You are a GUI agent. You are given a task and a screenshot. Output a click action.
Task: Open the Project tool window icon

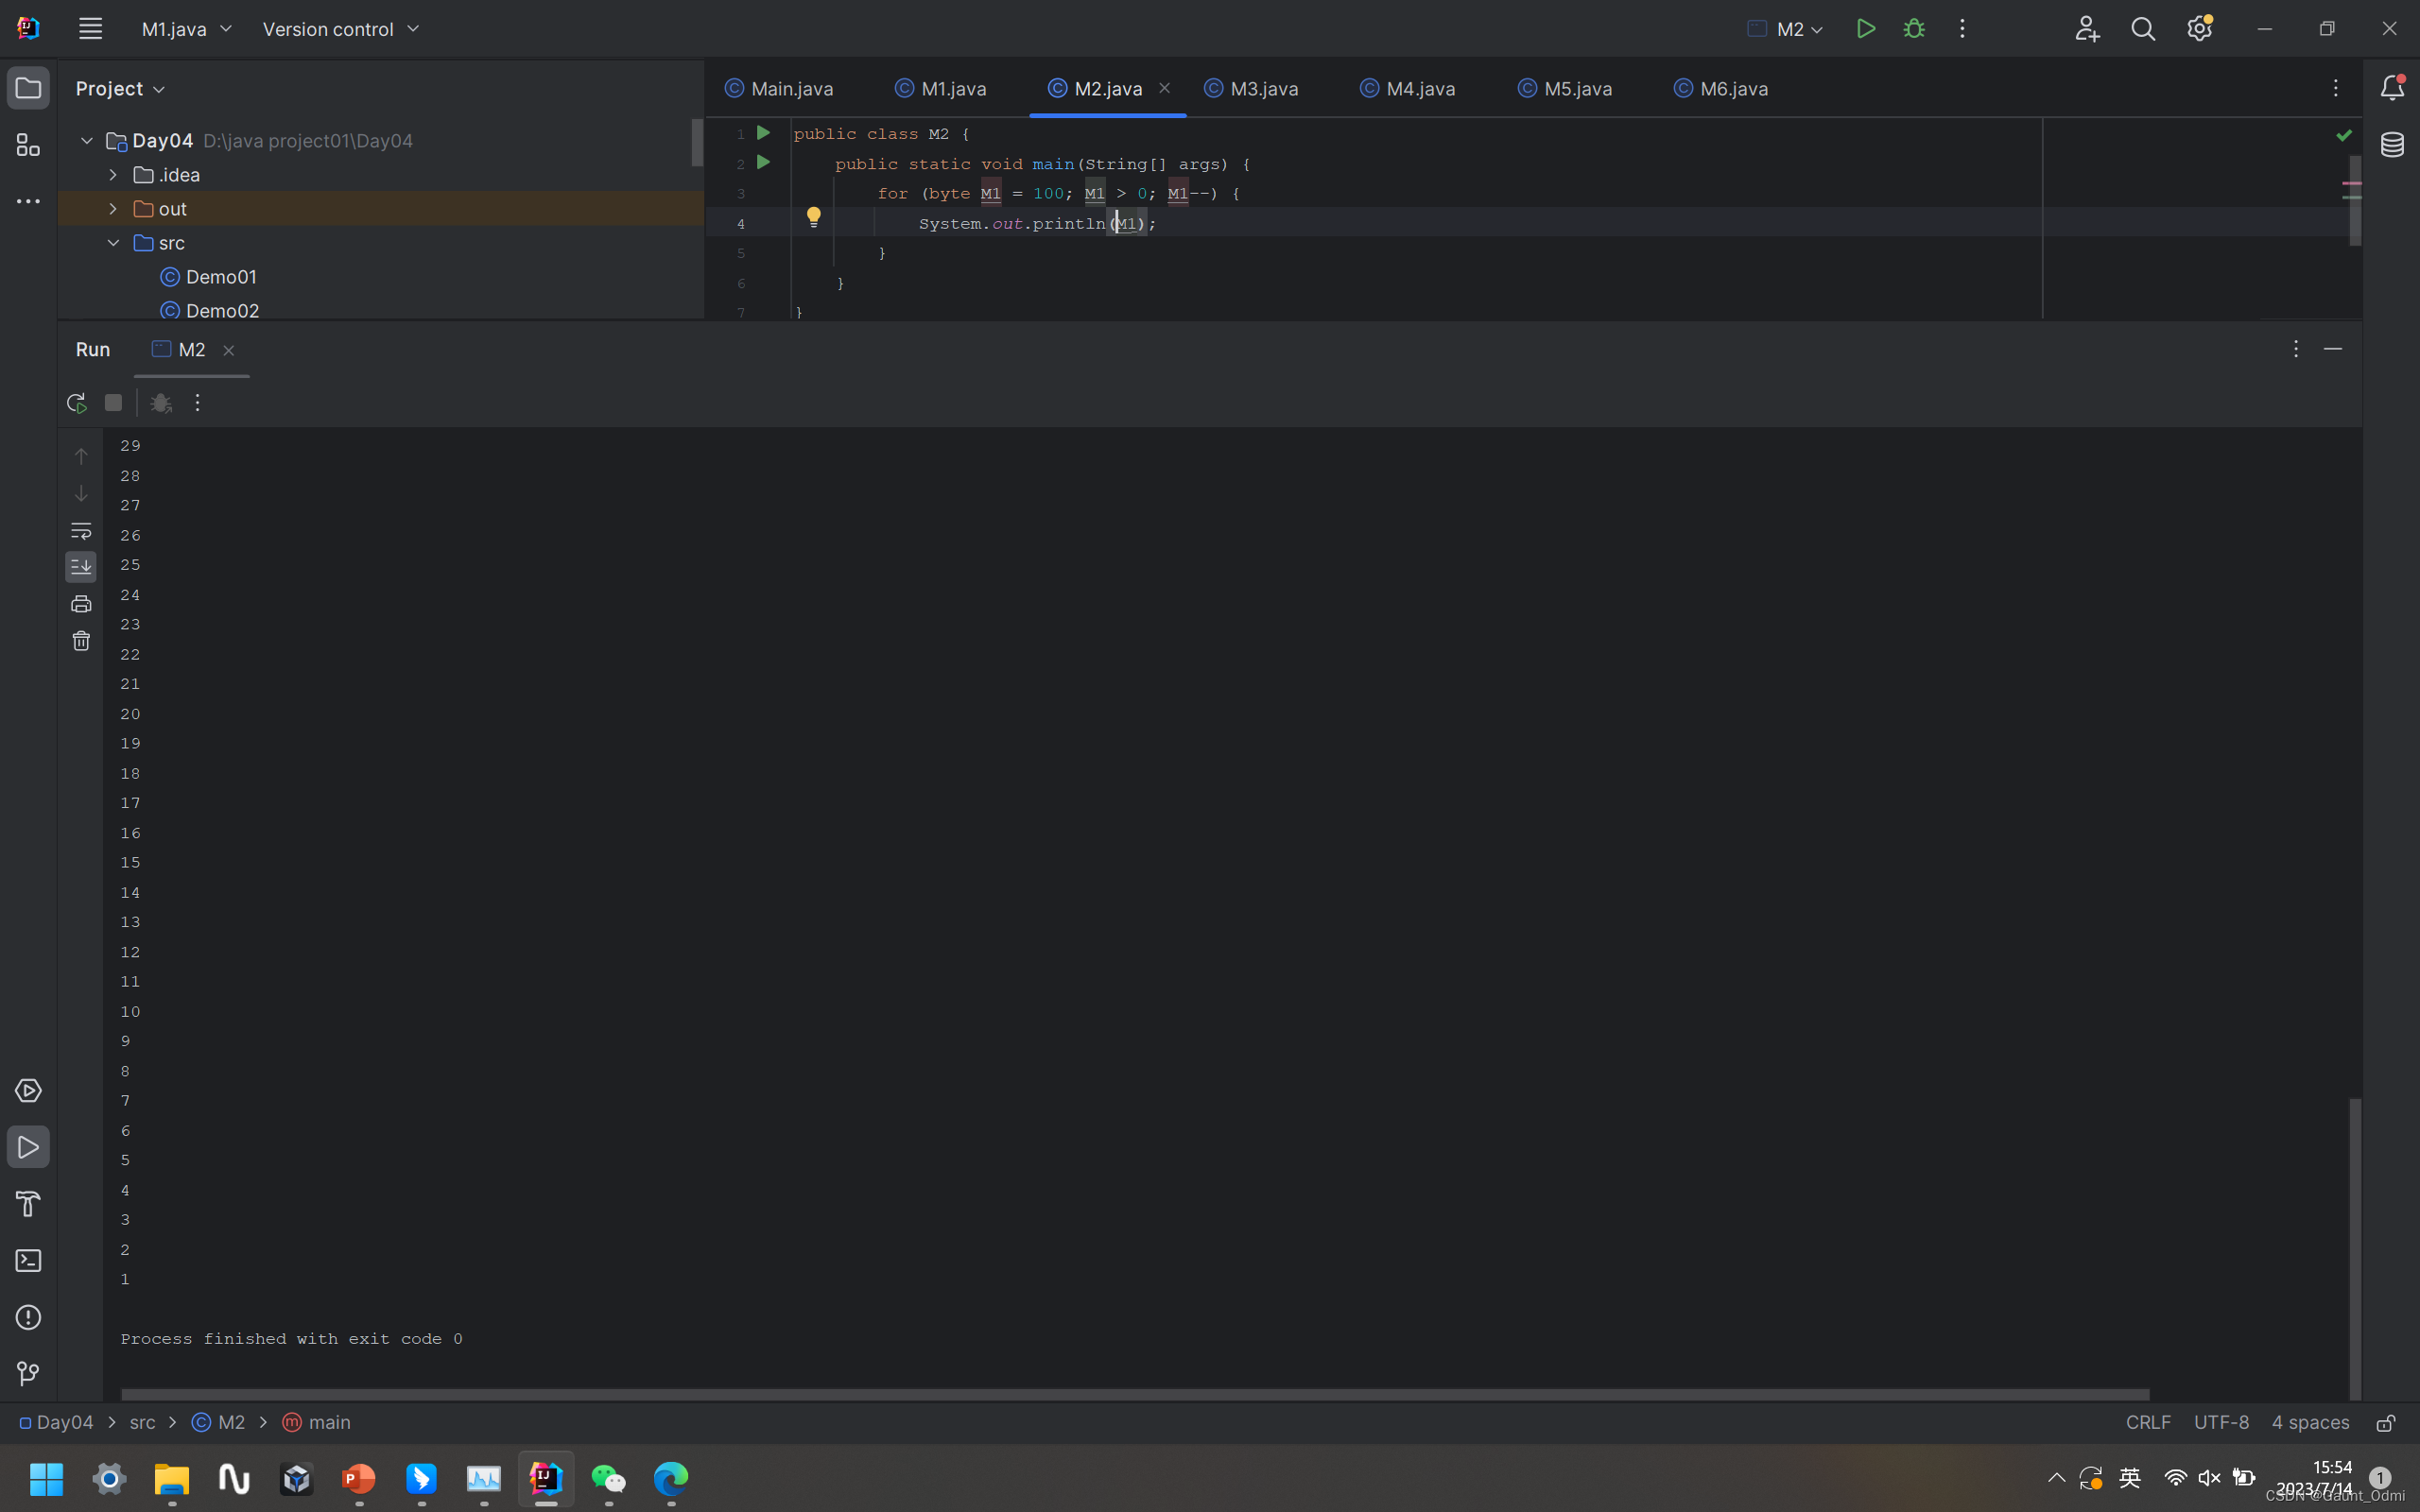point(28,88)
